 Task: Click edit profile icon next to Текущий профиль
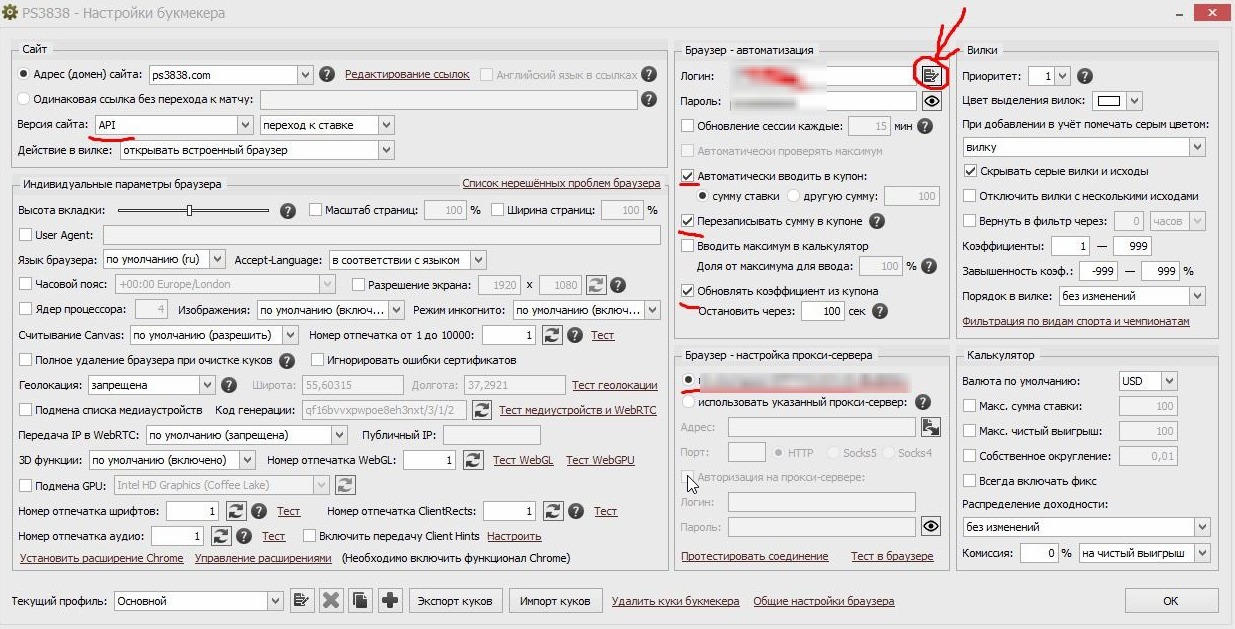[x=300, y=601]
